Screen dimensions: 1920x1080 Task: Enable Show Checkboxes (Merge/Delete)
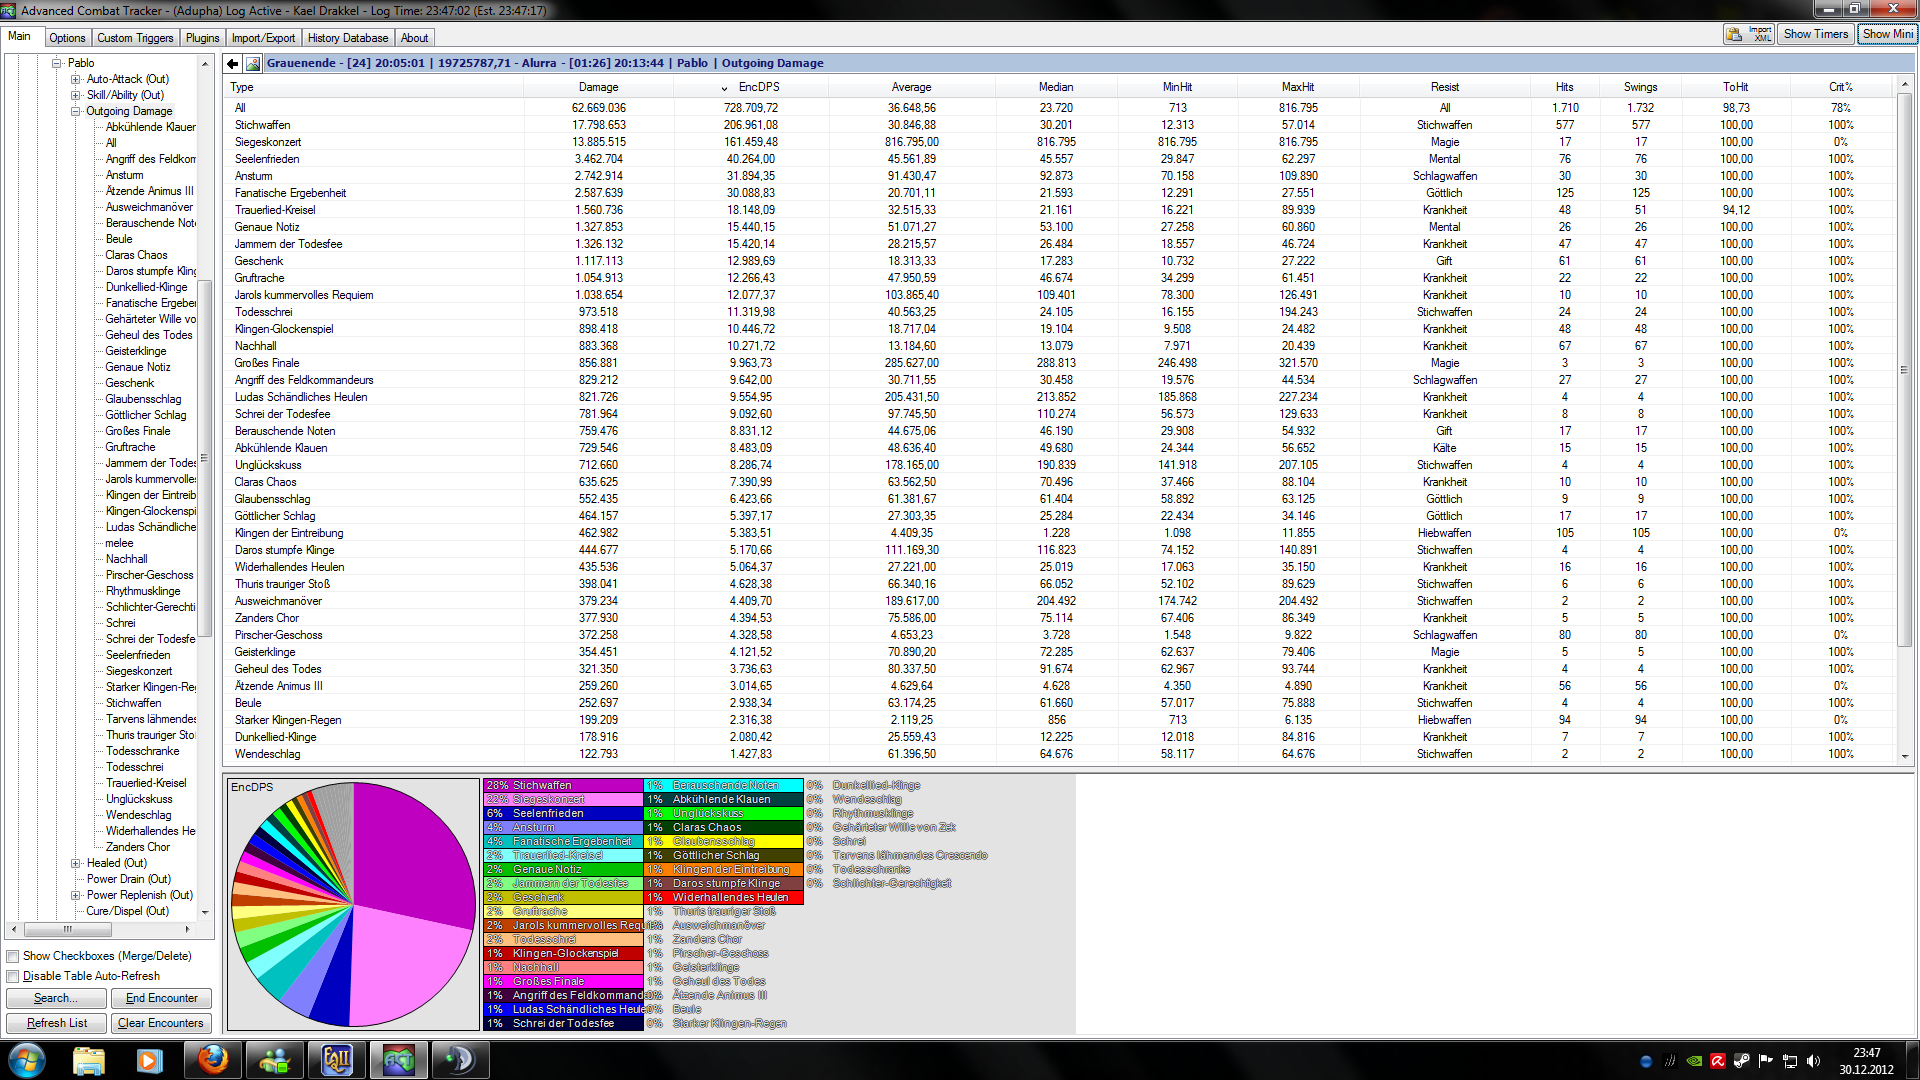tap(13, 956)
